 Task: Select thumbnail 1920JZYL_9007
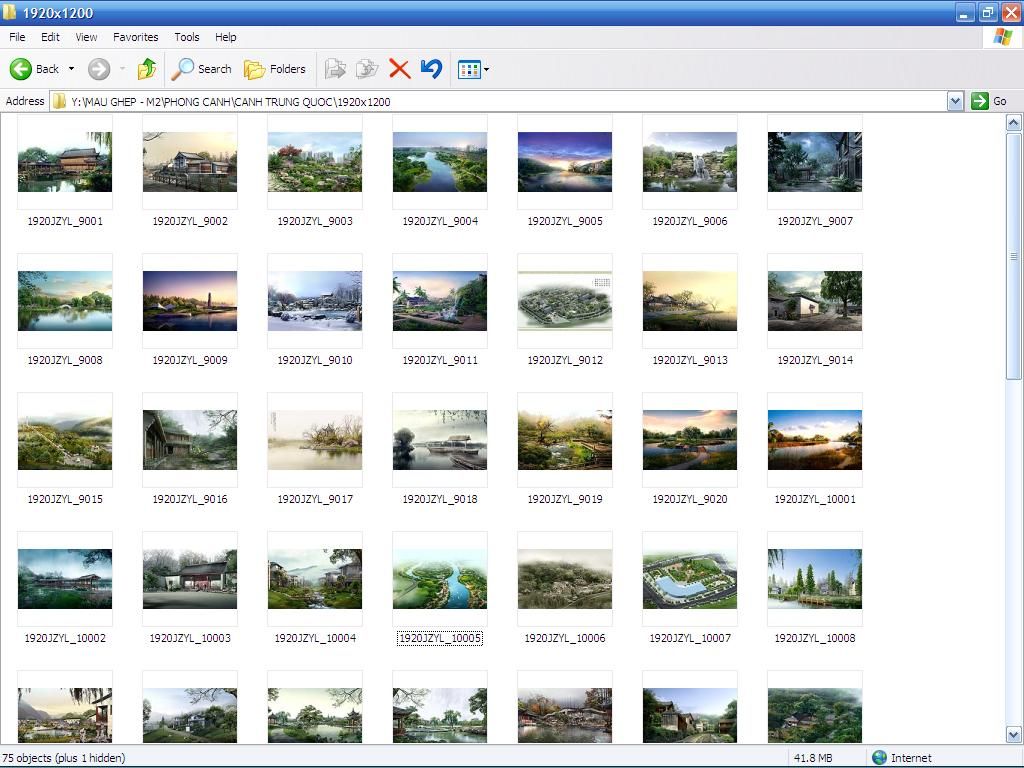(x=815, y=162)
